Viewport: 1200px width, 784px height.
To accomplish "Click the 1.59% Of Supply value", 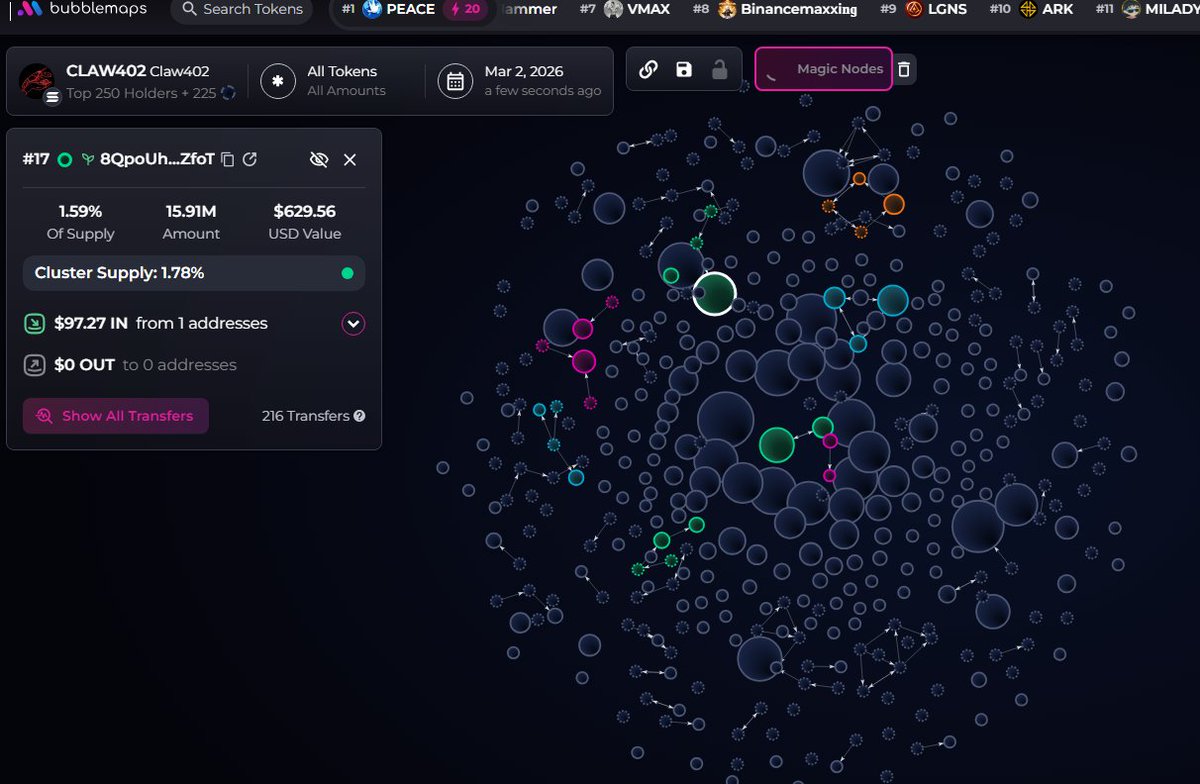I will (80, 212).
